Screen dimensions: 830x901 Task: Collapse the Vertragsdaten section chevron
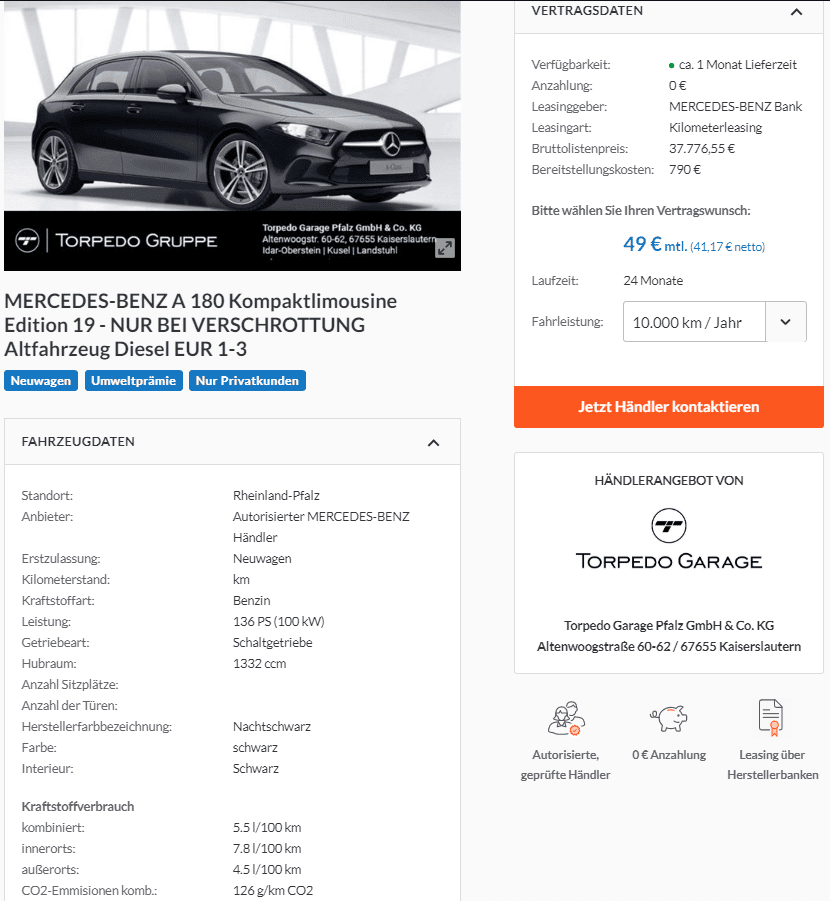click(x=796, y=11)
